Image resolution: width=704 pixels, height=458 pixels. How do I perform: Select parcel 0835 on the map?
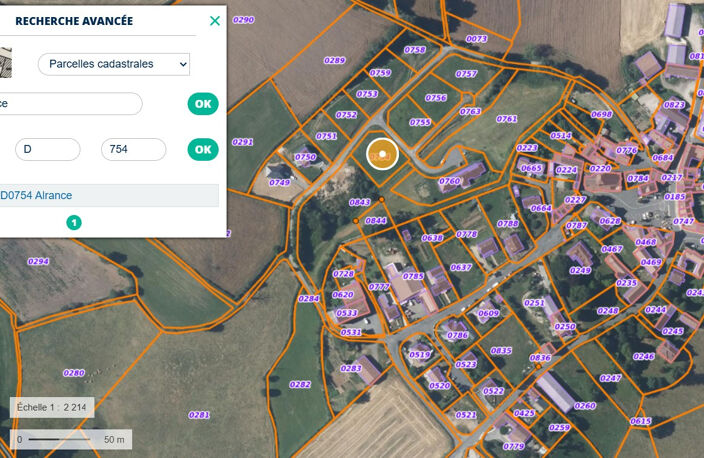[x=501, y=351]
